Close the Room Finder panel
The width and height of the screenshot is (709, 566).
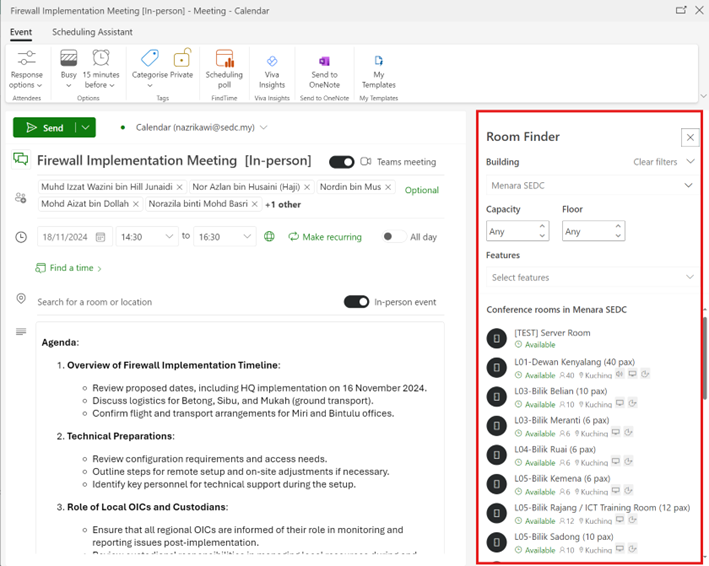pyautogui.click(x=689, y=137)
